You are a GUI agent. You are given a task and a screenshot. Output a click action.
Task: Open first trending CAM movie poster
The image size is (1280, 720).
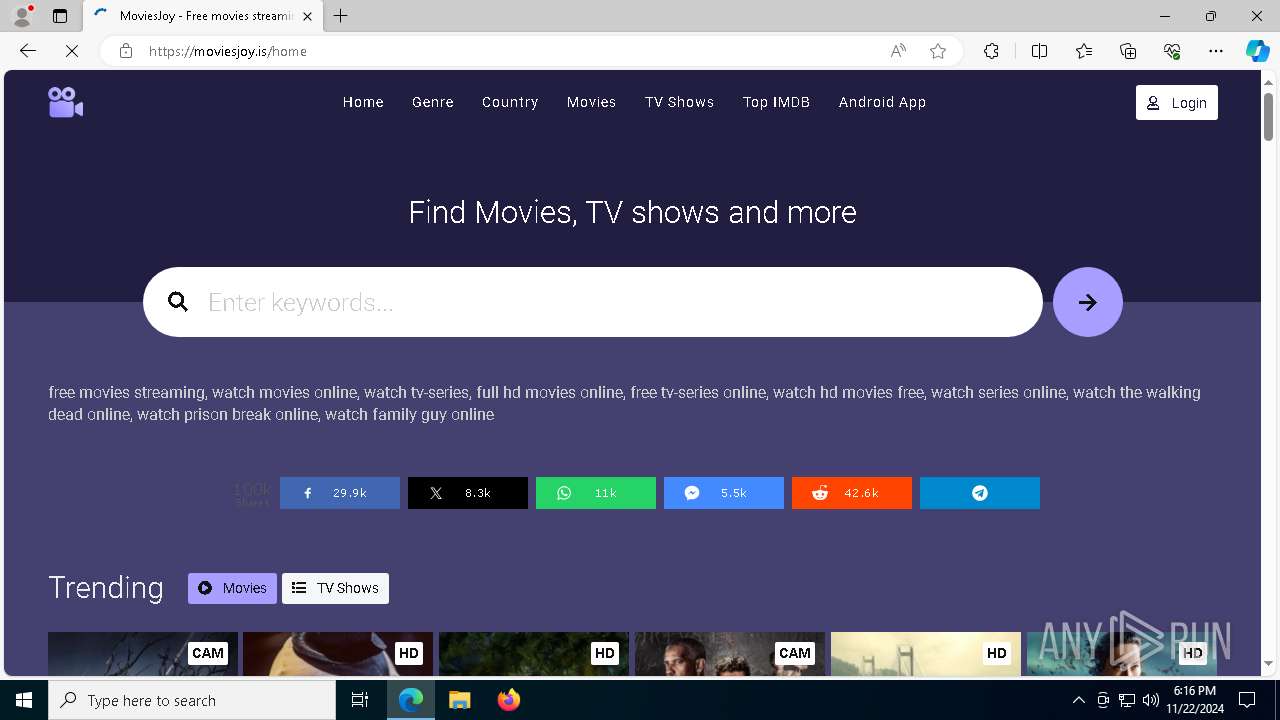click(143, 654)
